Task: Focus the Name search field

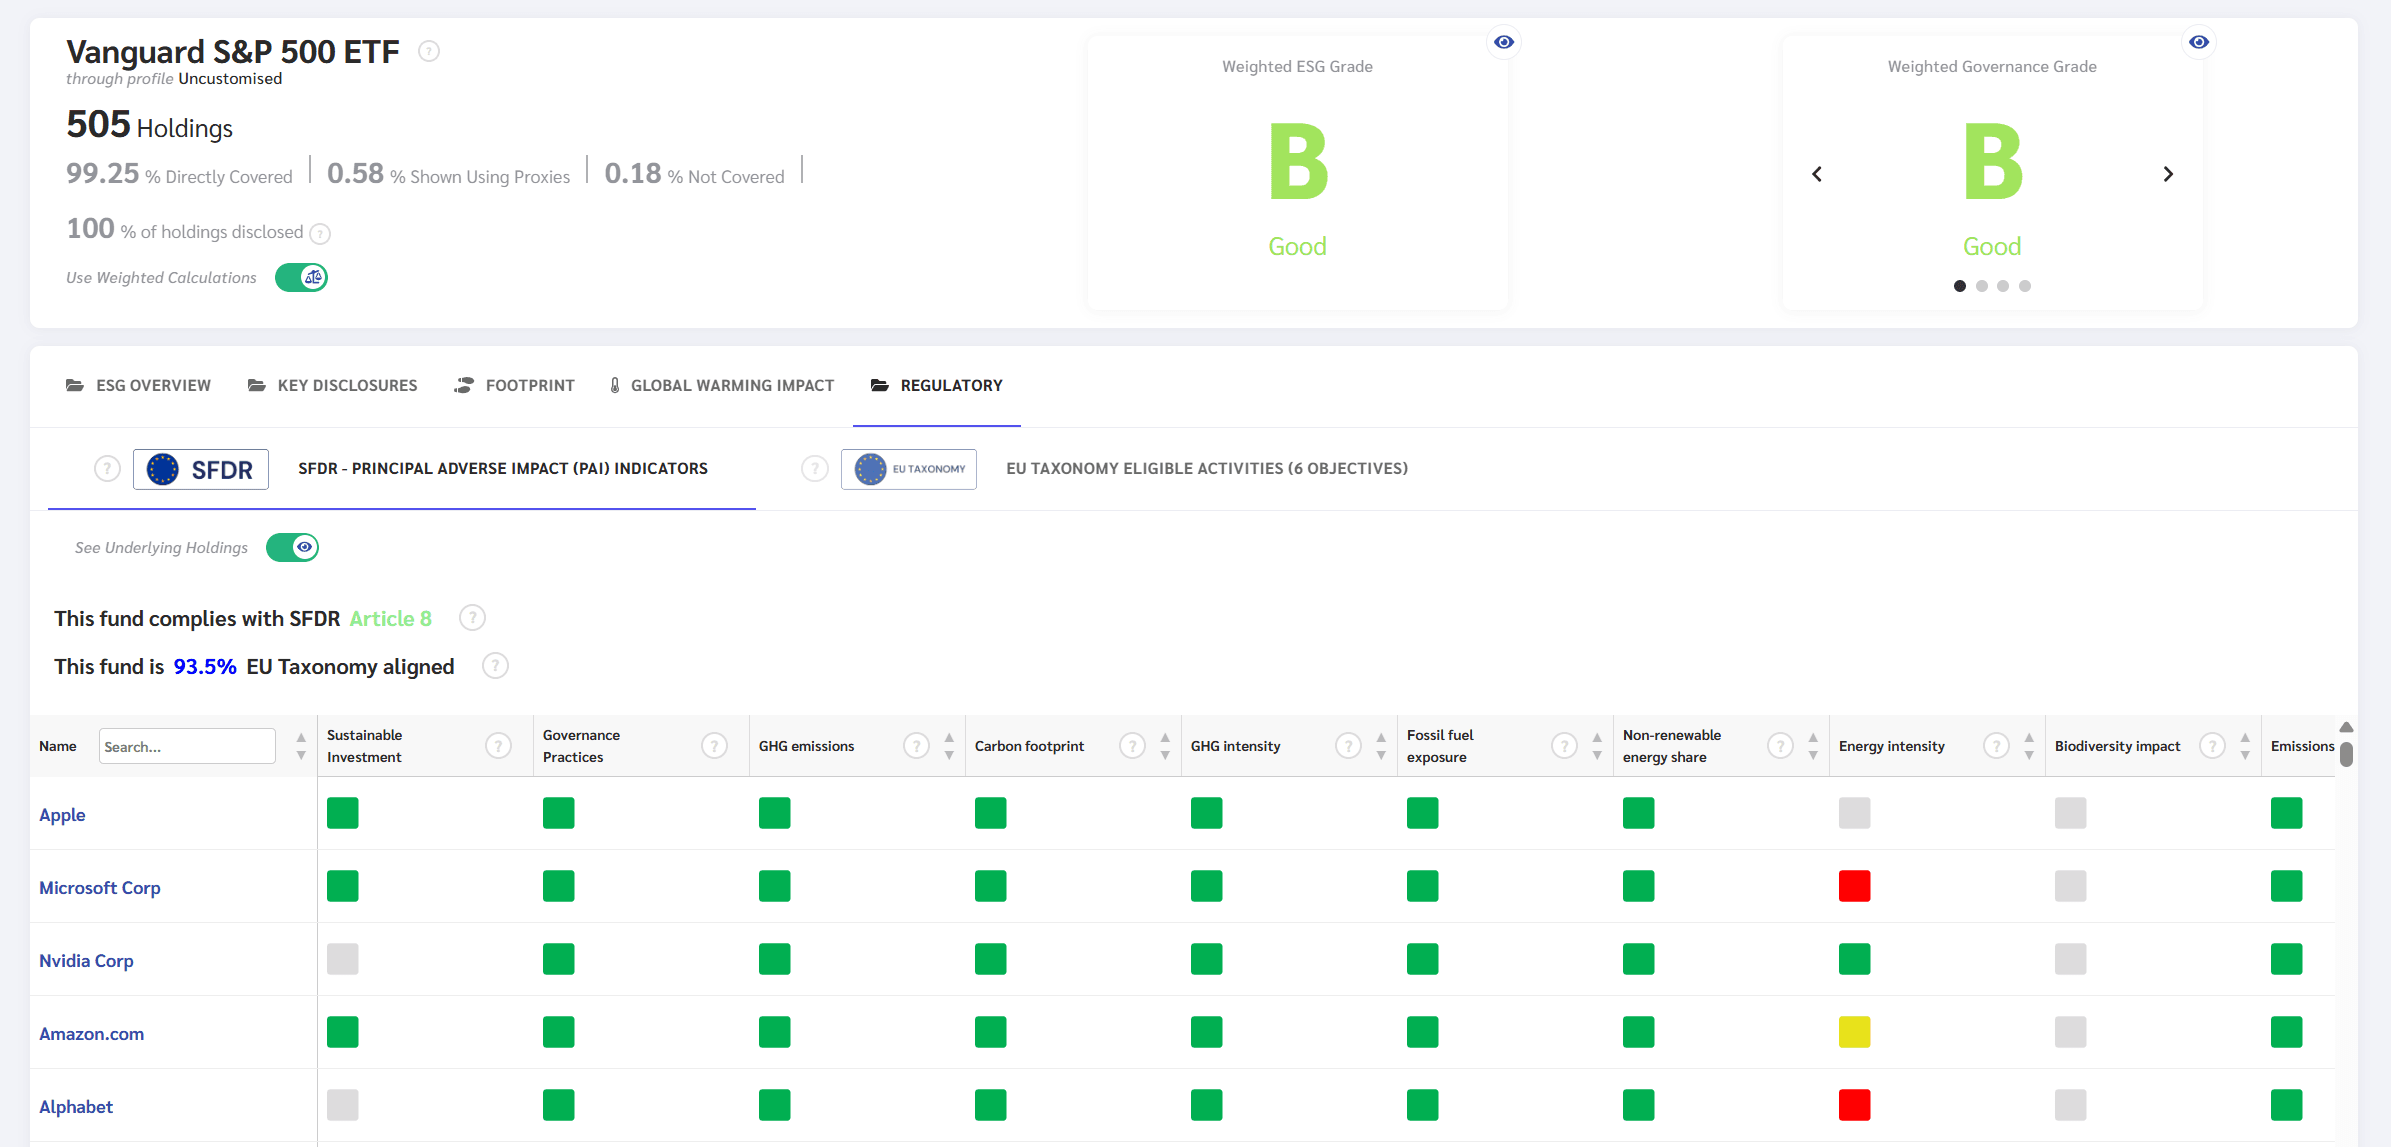Action: point(187,746)
